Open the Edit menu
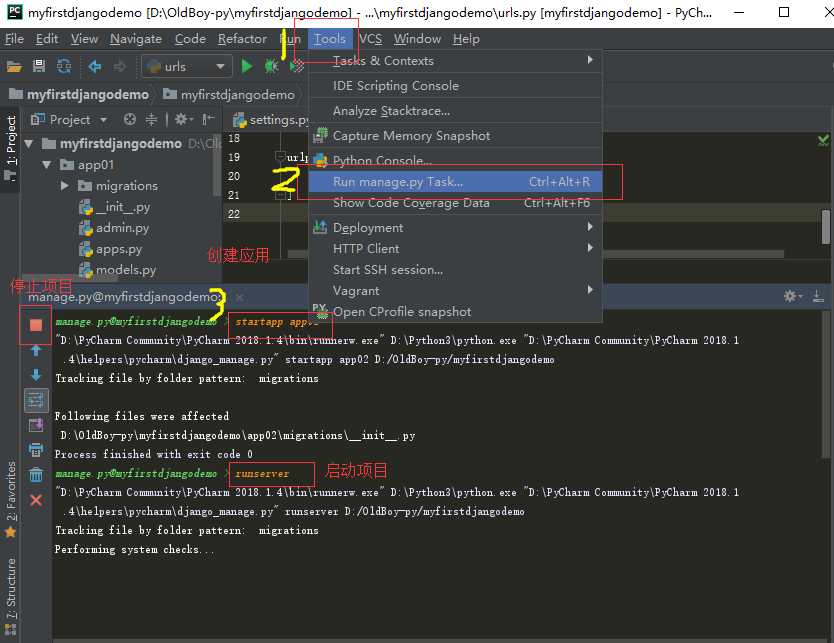This screenshot has width=834, height=643. [x=47, y=39]
